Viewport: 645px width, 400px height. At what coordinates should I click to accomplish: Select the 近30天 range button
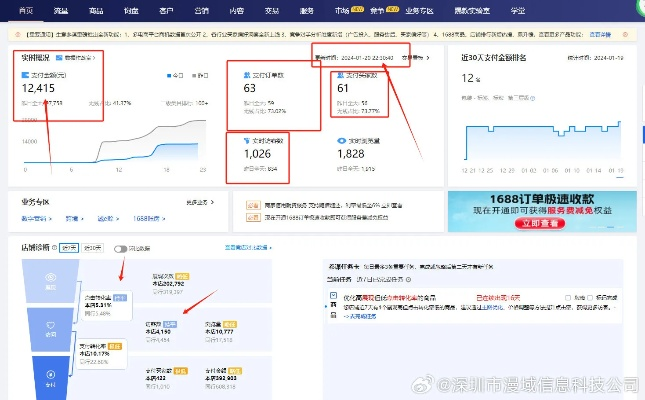pos(92,248)
